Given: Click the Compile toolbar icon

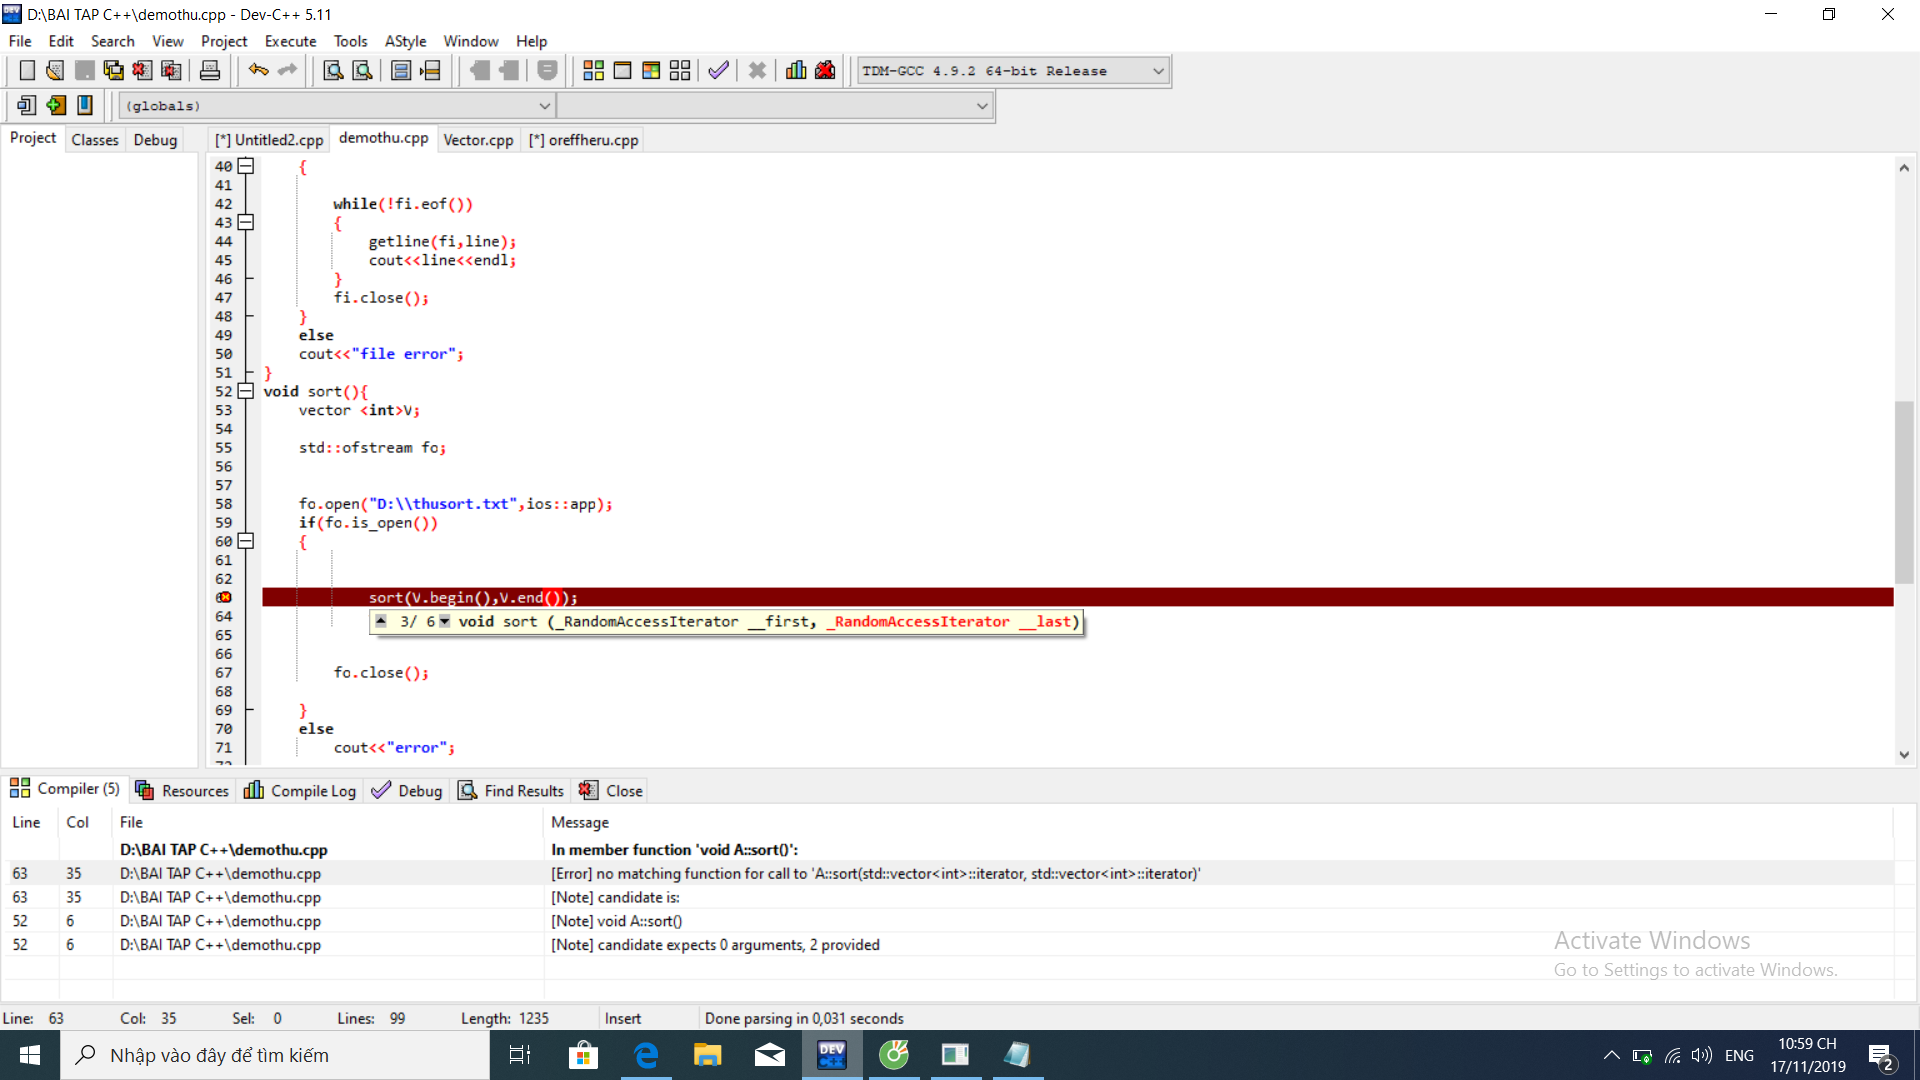Looking at the screenshot, I should point(593,70).
